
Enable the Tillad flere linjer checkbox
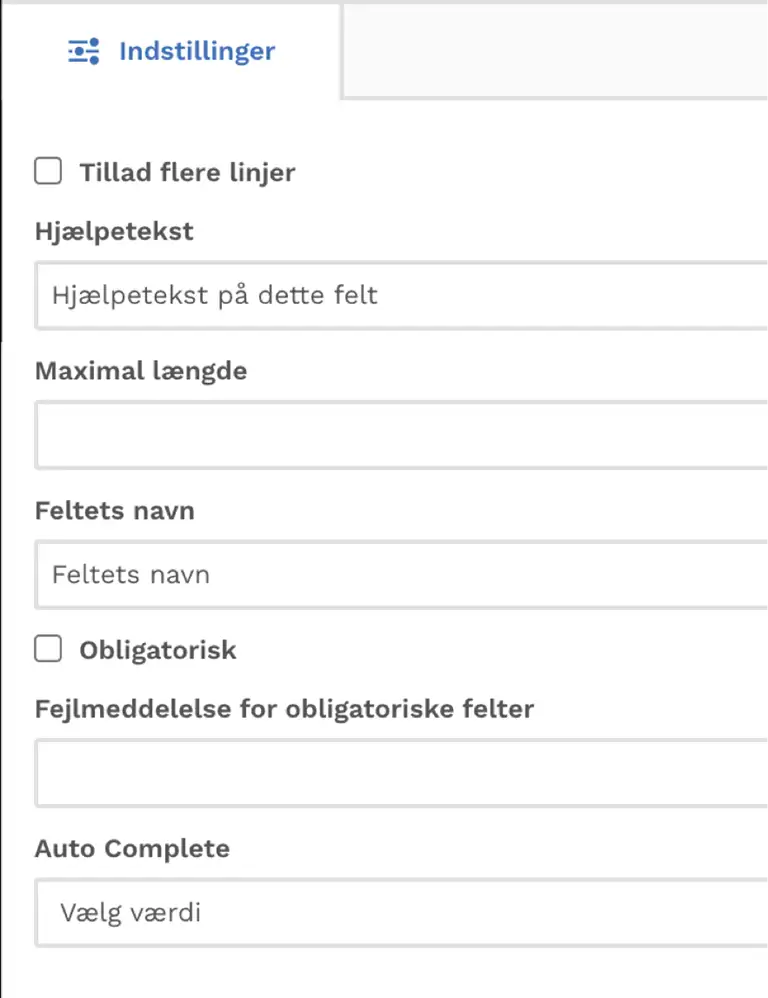pos(48,171)
